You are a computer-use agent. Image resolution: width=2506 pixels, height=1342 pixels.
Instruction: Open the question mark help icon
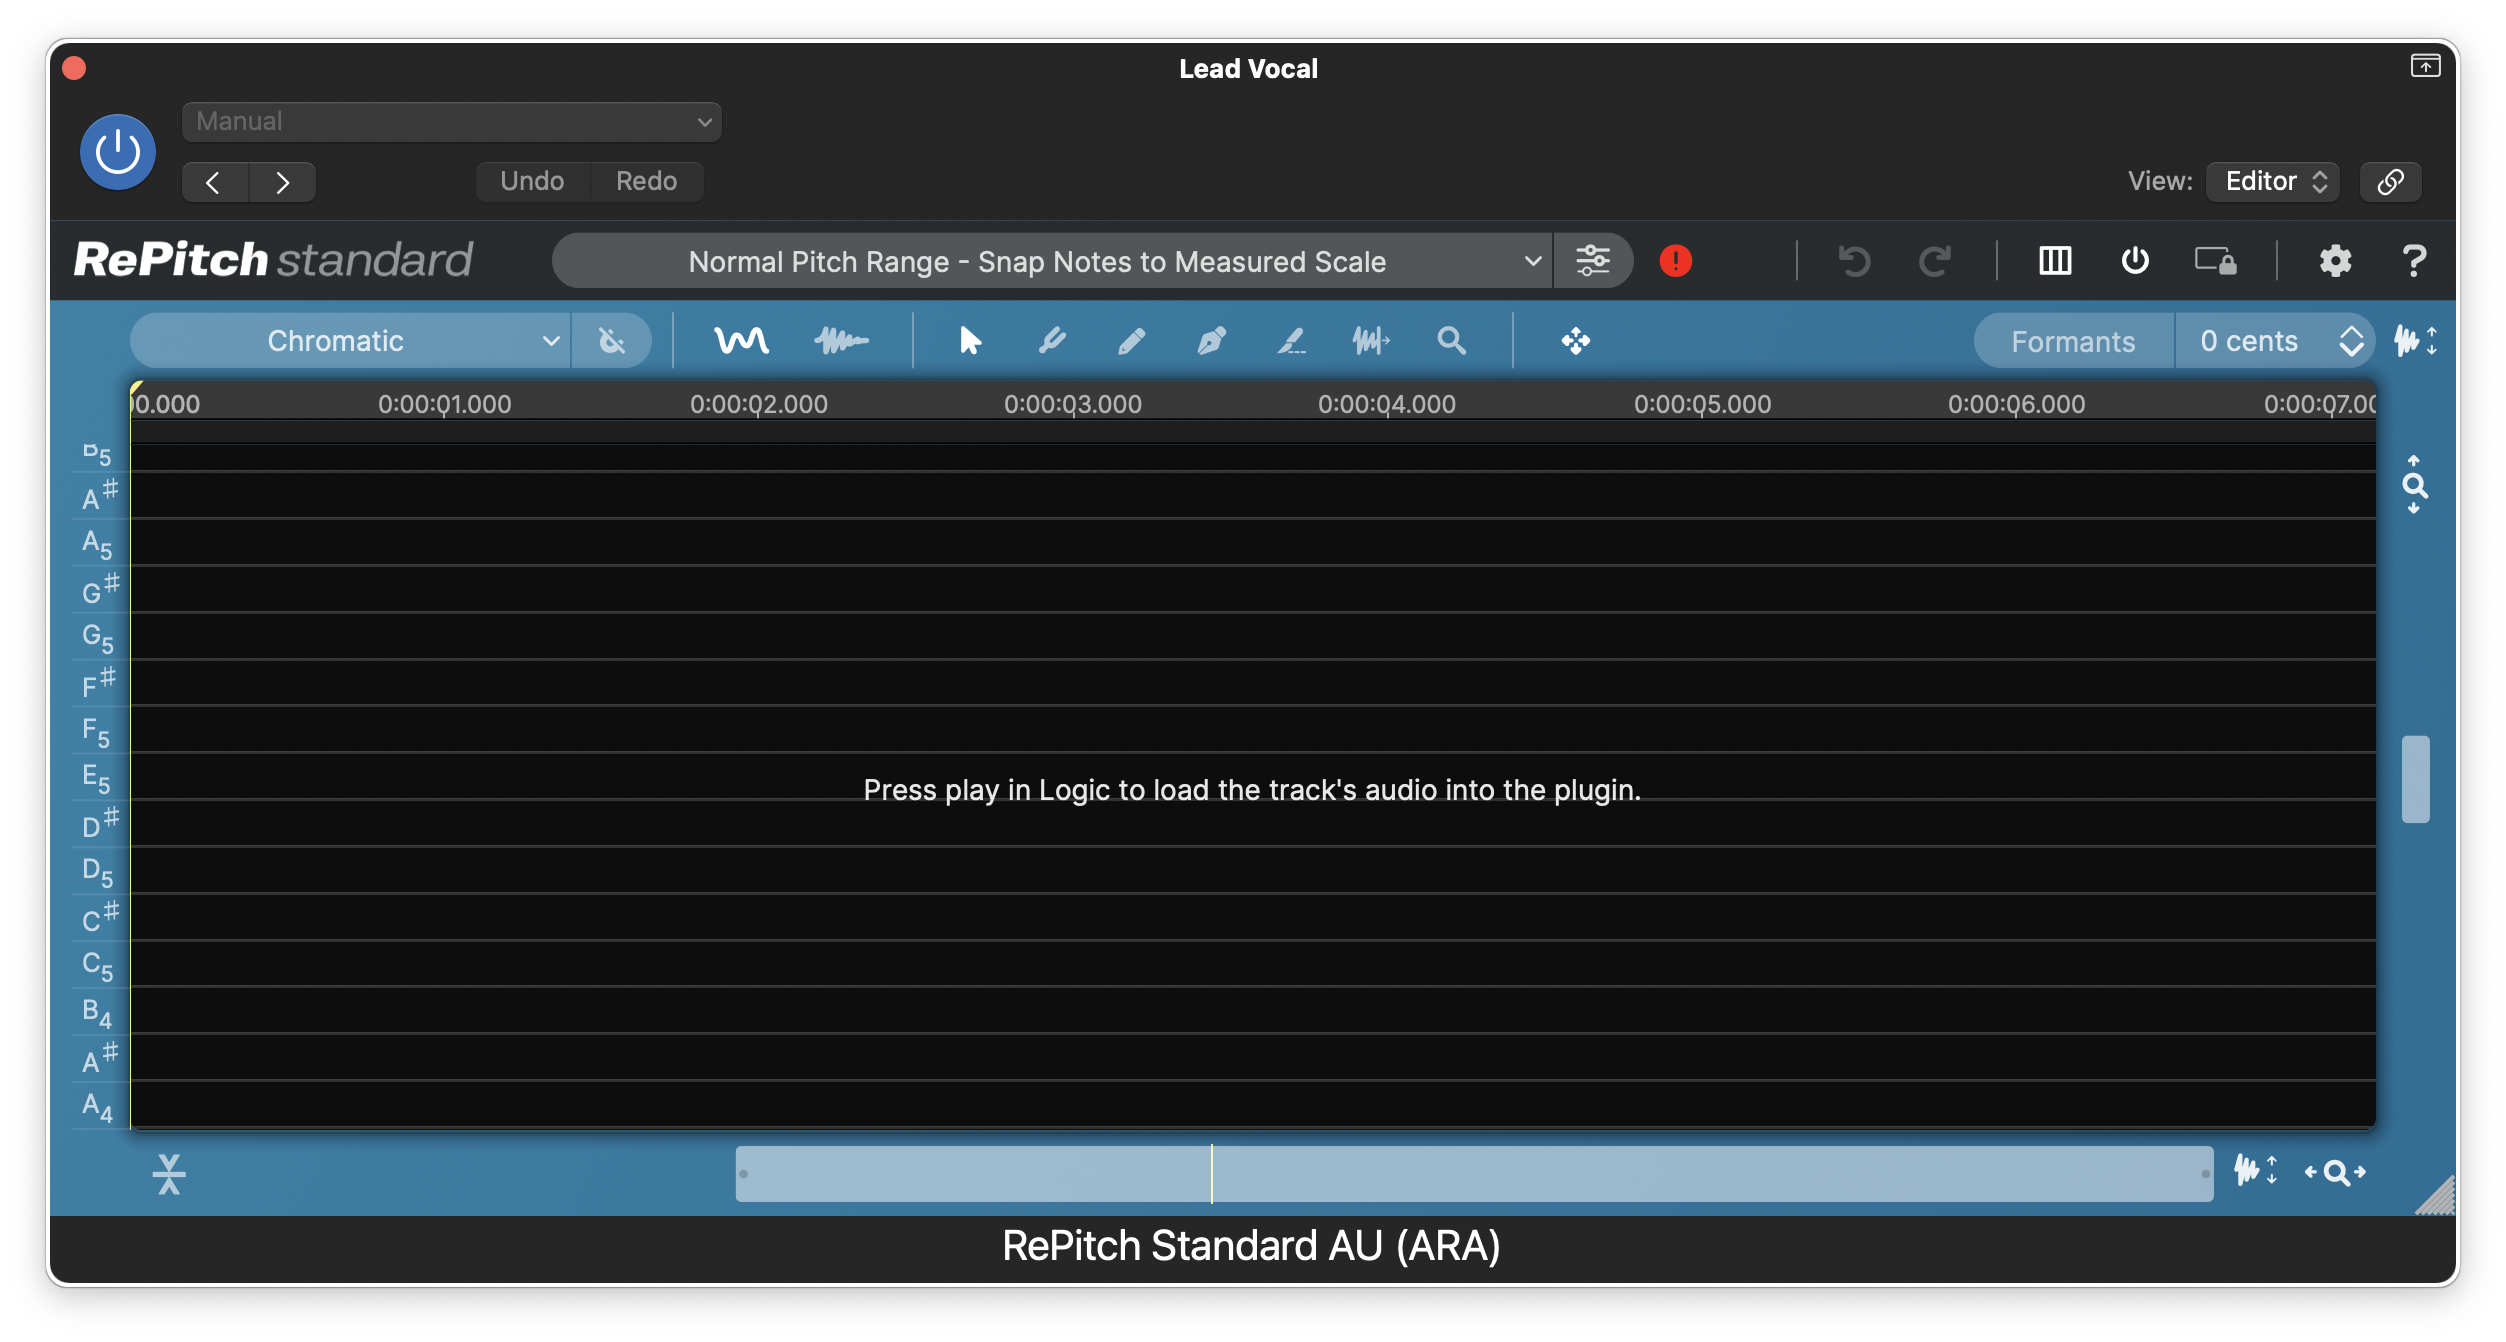click(2413, 261)
